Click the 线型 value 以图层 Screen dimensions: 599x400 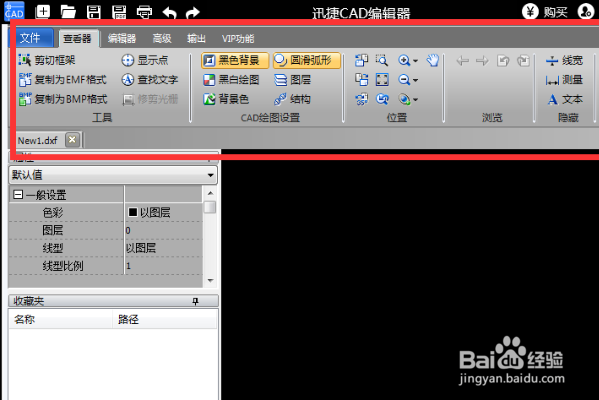click(x=141, y=248)
